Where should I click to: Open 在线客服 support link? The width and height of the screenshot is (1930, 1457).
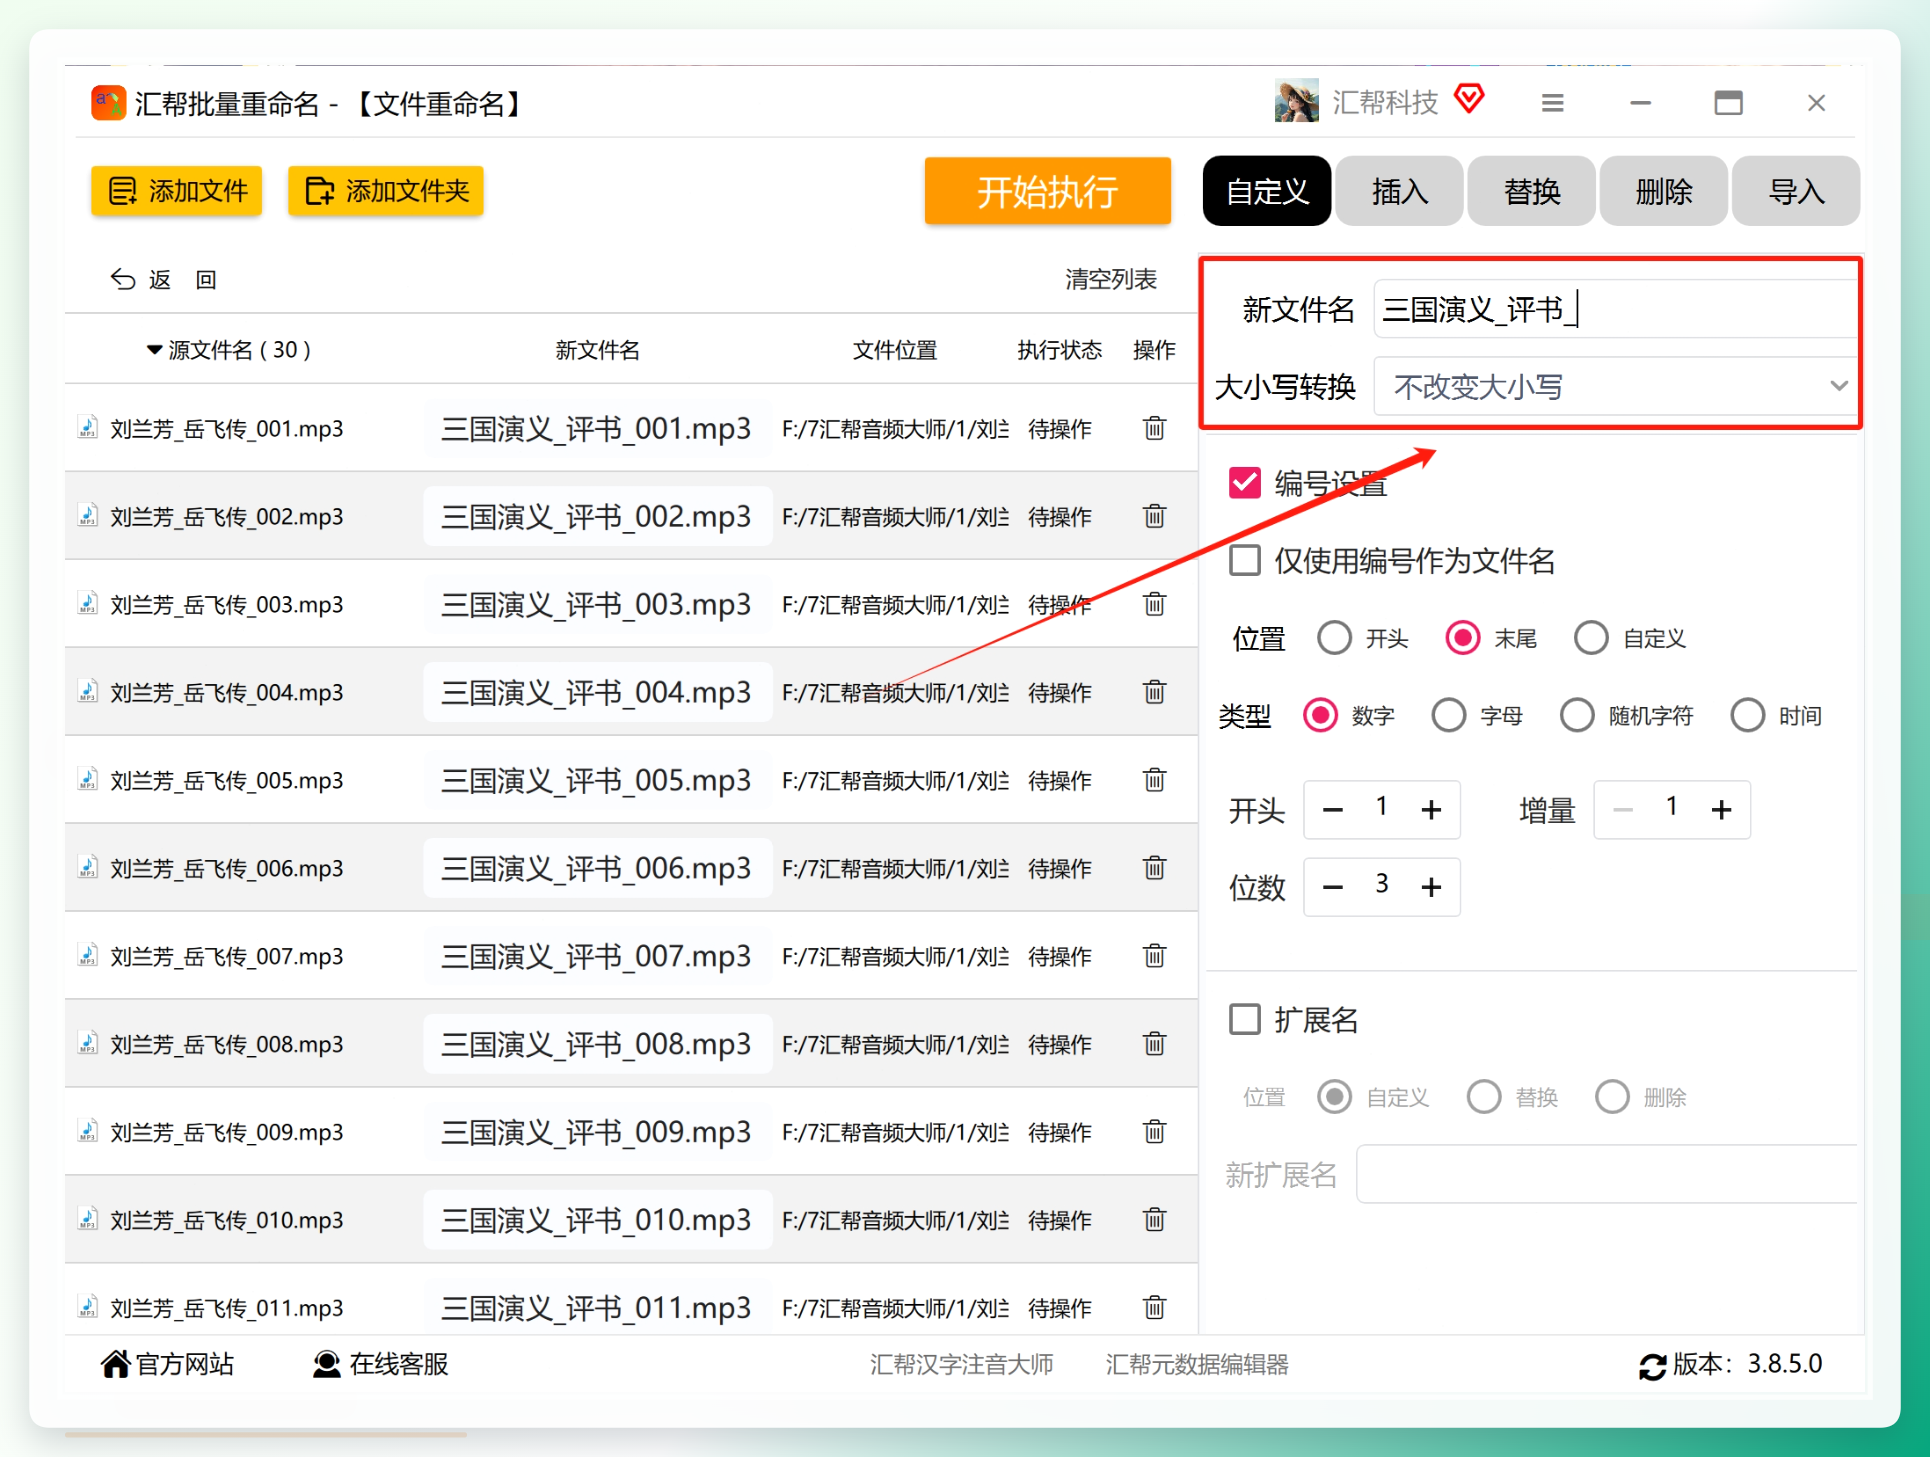point(381,1364)
